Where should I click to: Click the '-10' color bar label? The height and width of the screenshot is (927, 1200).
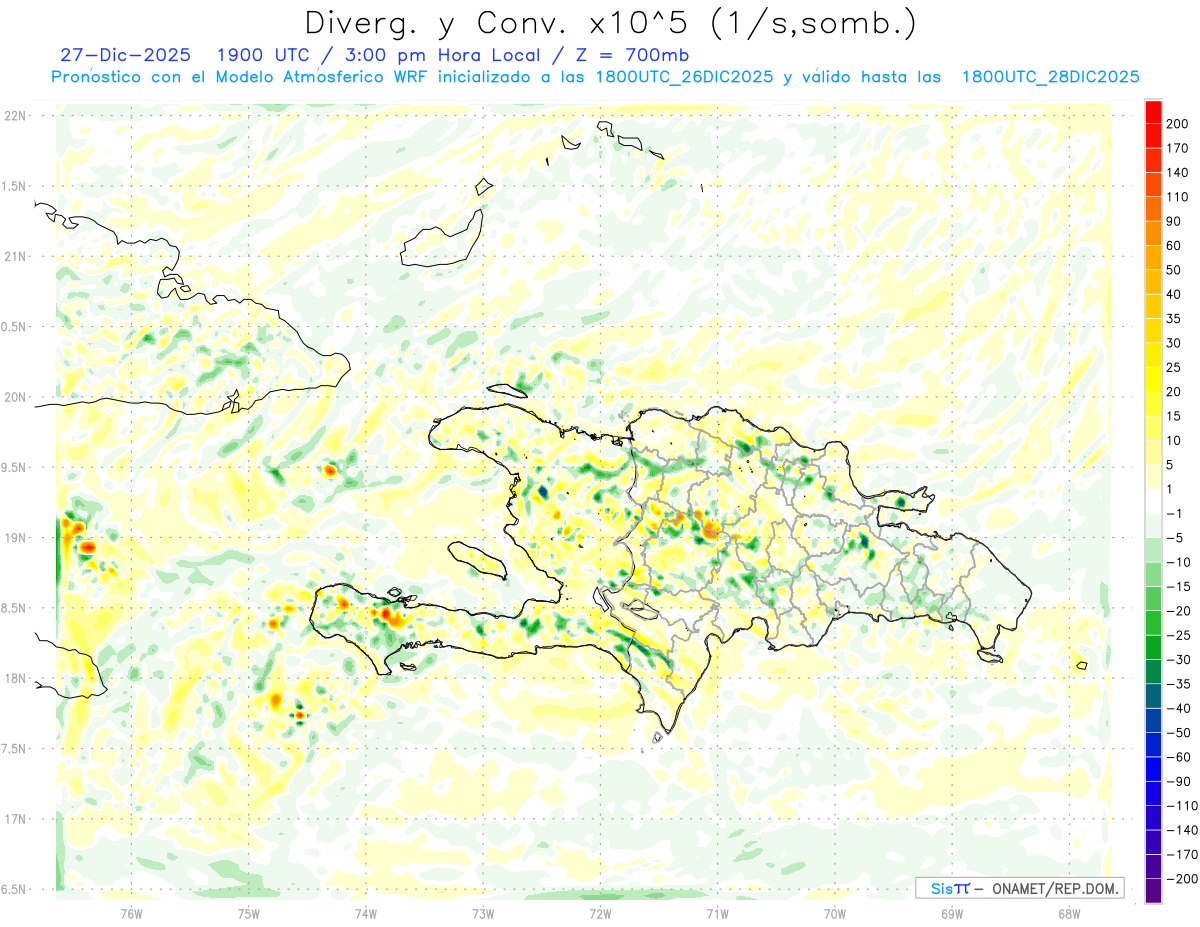[1180, 562]
